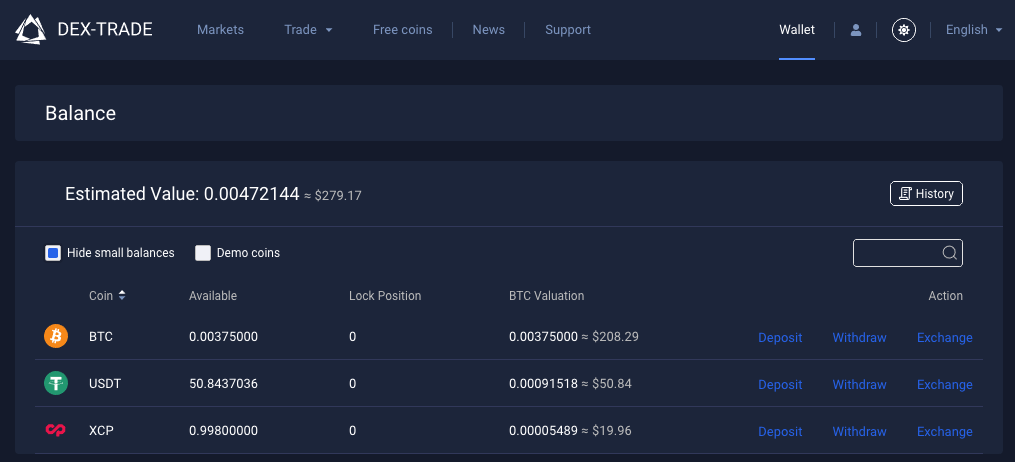The image size is (1015, 462).
Task: Click Estimated Value 0.00472144 text
Action: tap(182, 193)
